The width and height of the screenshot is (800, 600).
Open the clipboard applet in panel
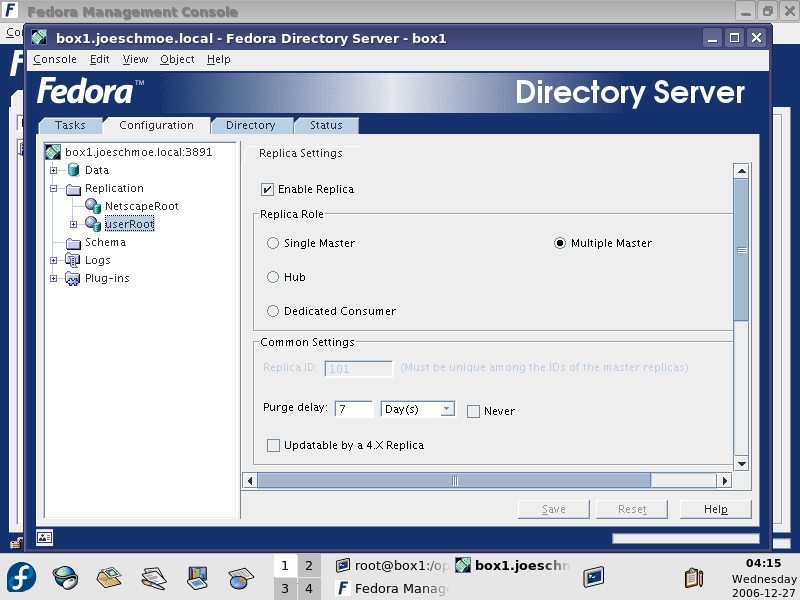tap(693, 577)
